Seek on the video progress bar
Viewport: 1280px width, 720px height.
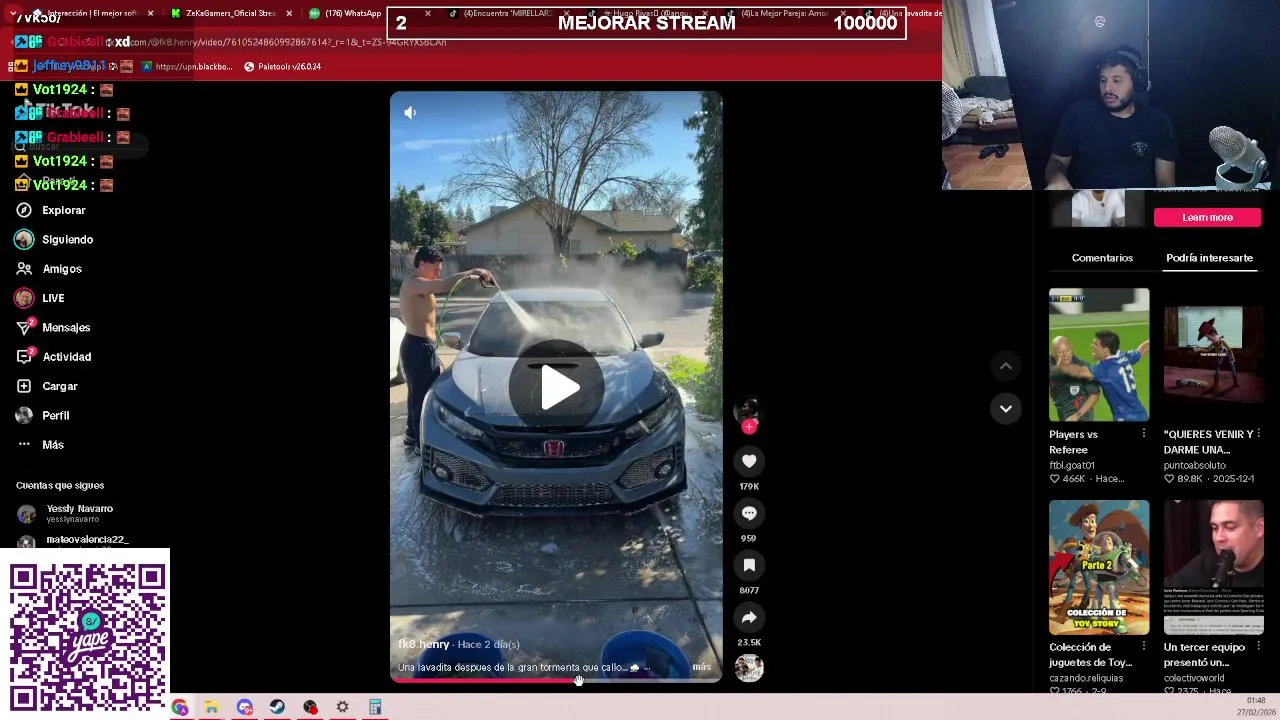click(x=556, y=680)
